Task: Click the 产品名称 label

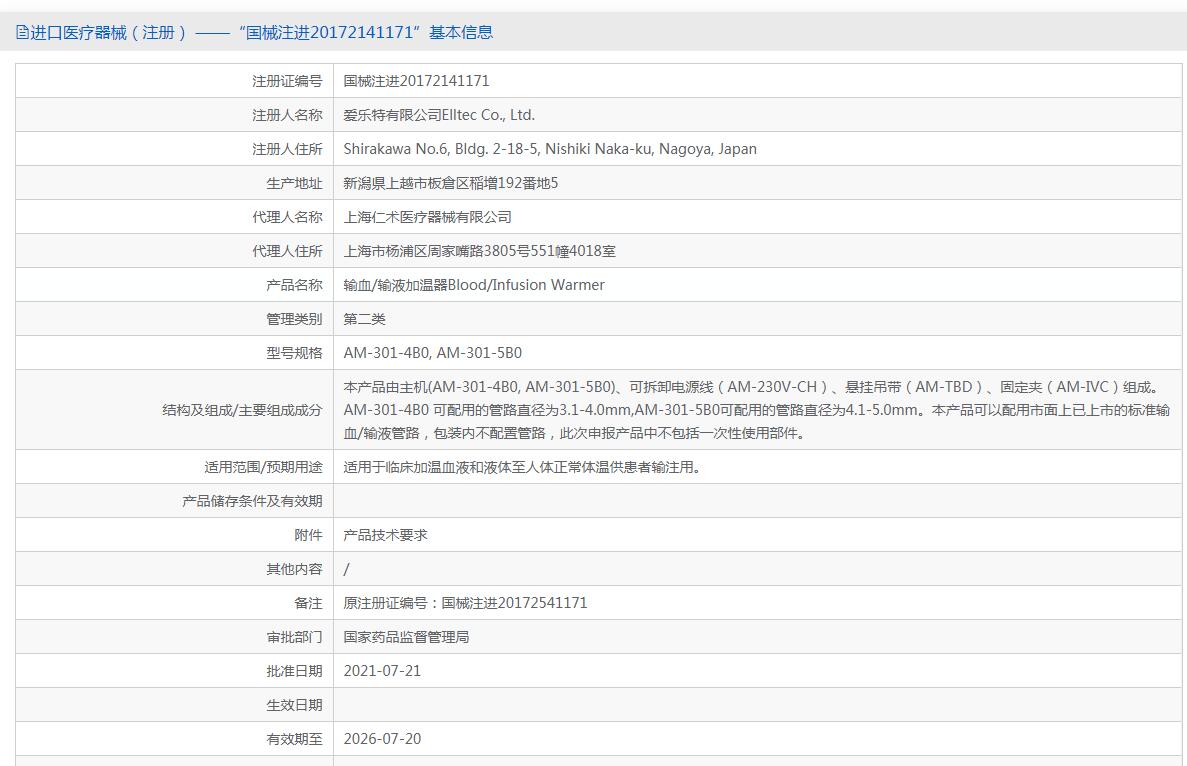Action: point(294,285)
